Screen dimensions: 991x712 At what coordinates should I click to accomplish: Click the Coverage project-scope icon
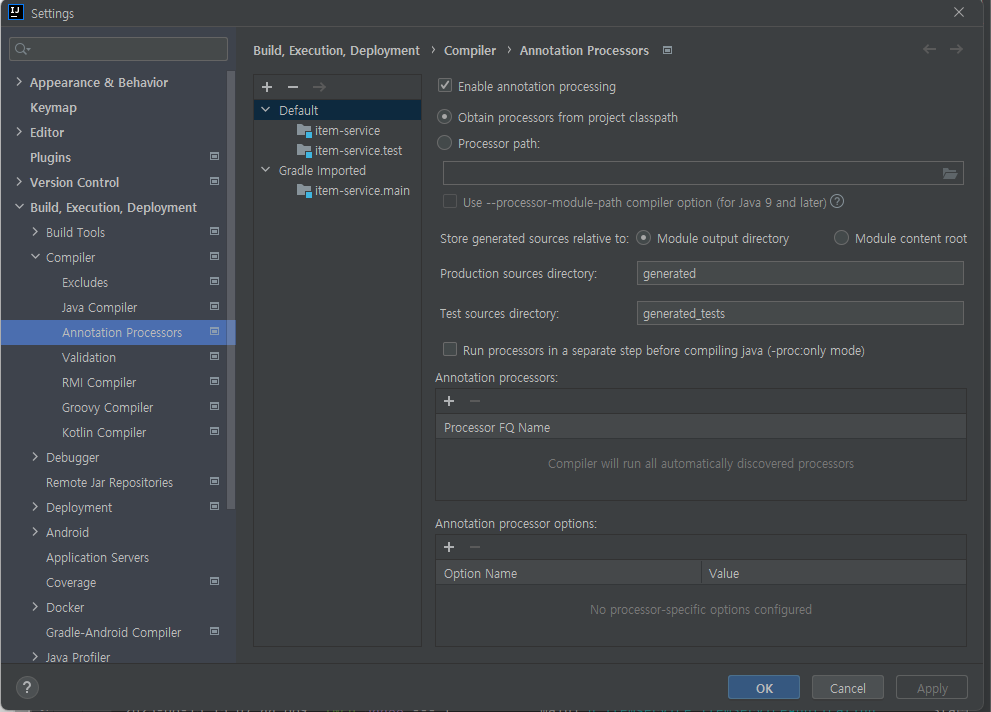pos(214,581)
